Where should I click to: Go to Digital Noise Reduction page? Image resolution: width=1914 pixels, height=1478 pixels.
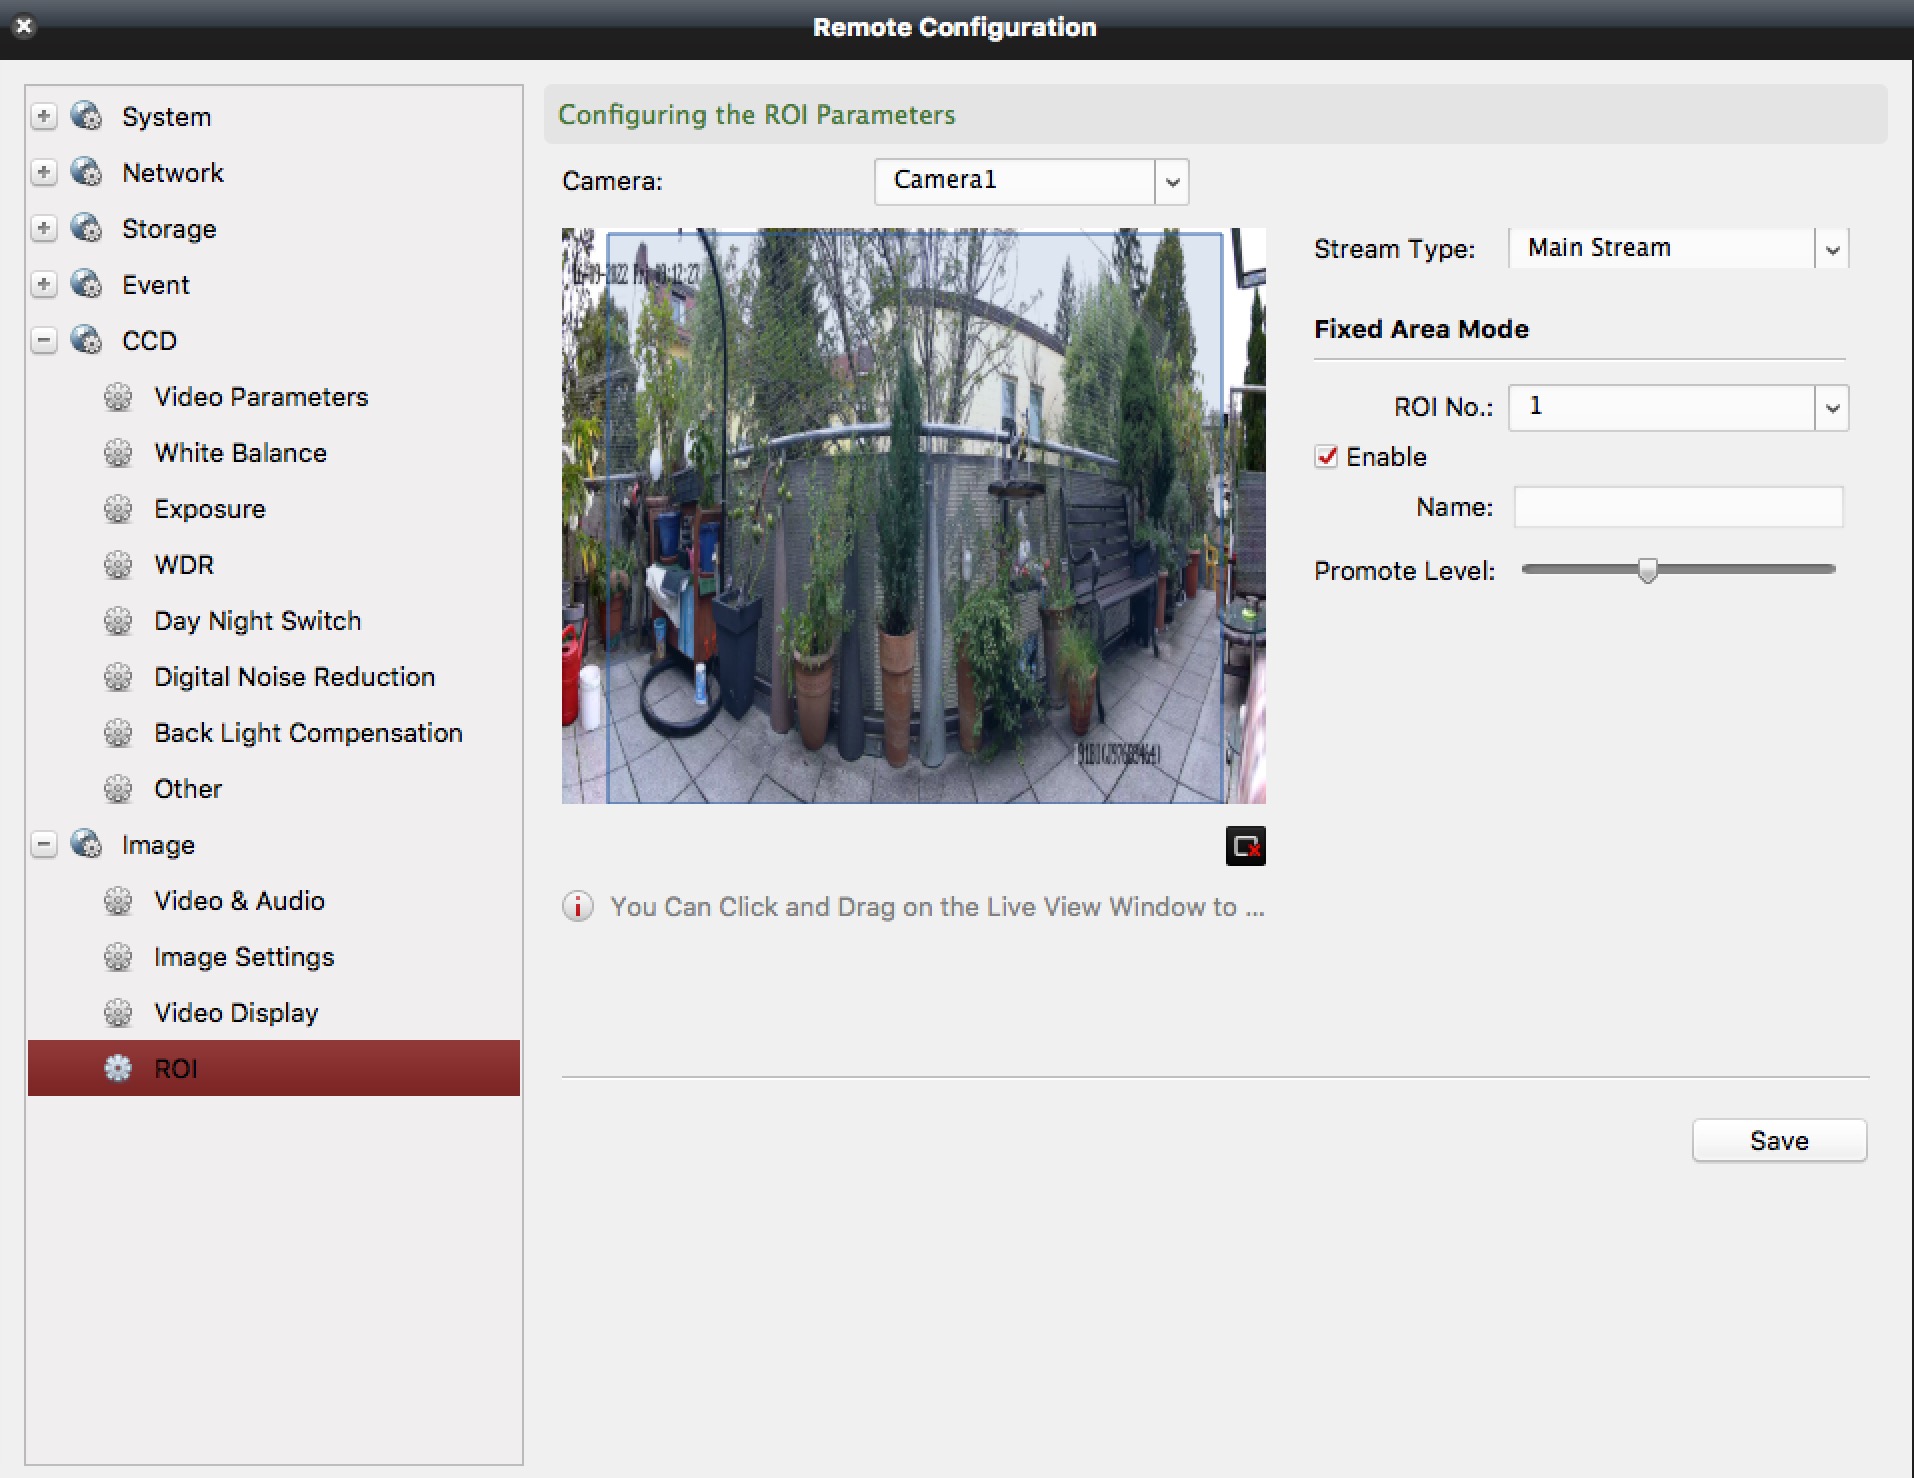[294, 677]
